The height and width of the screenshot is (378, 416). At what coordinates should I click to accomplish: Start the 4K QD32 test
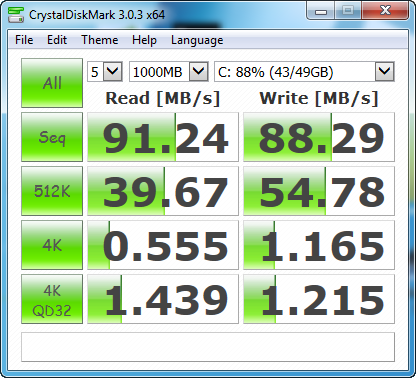click(52, 299)
